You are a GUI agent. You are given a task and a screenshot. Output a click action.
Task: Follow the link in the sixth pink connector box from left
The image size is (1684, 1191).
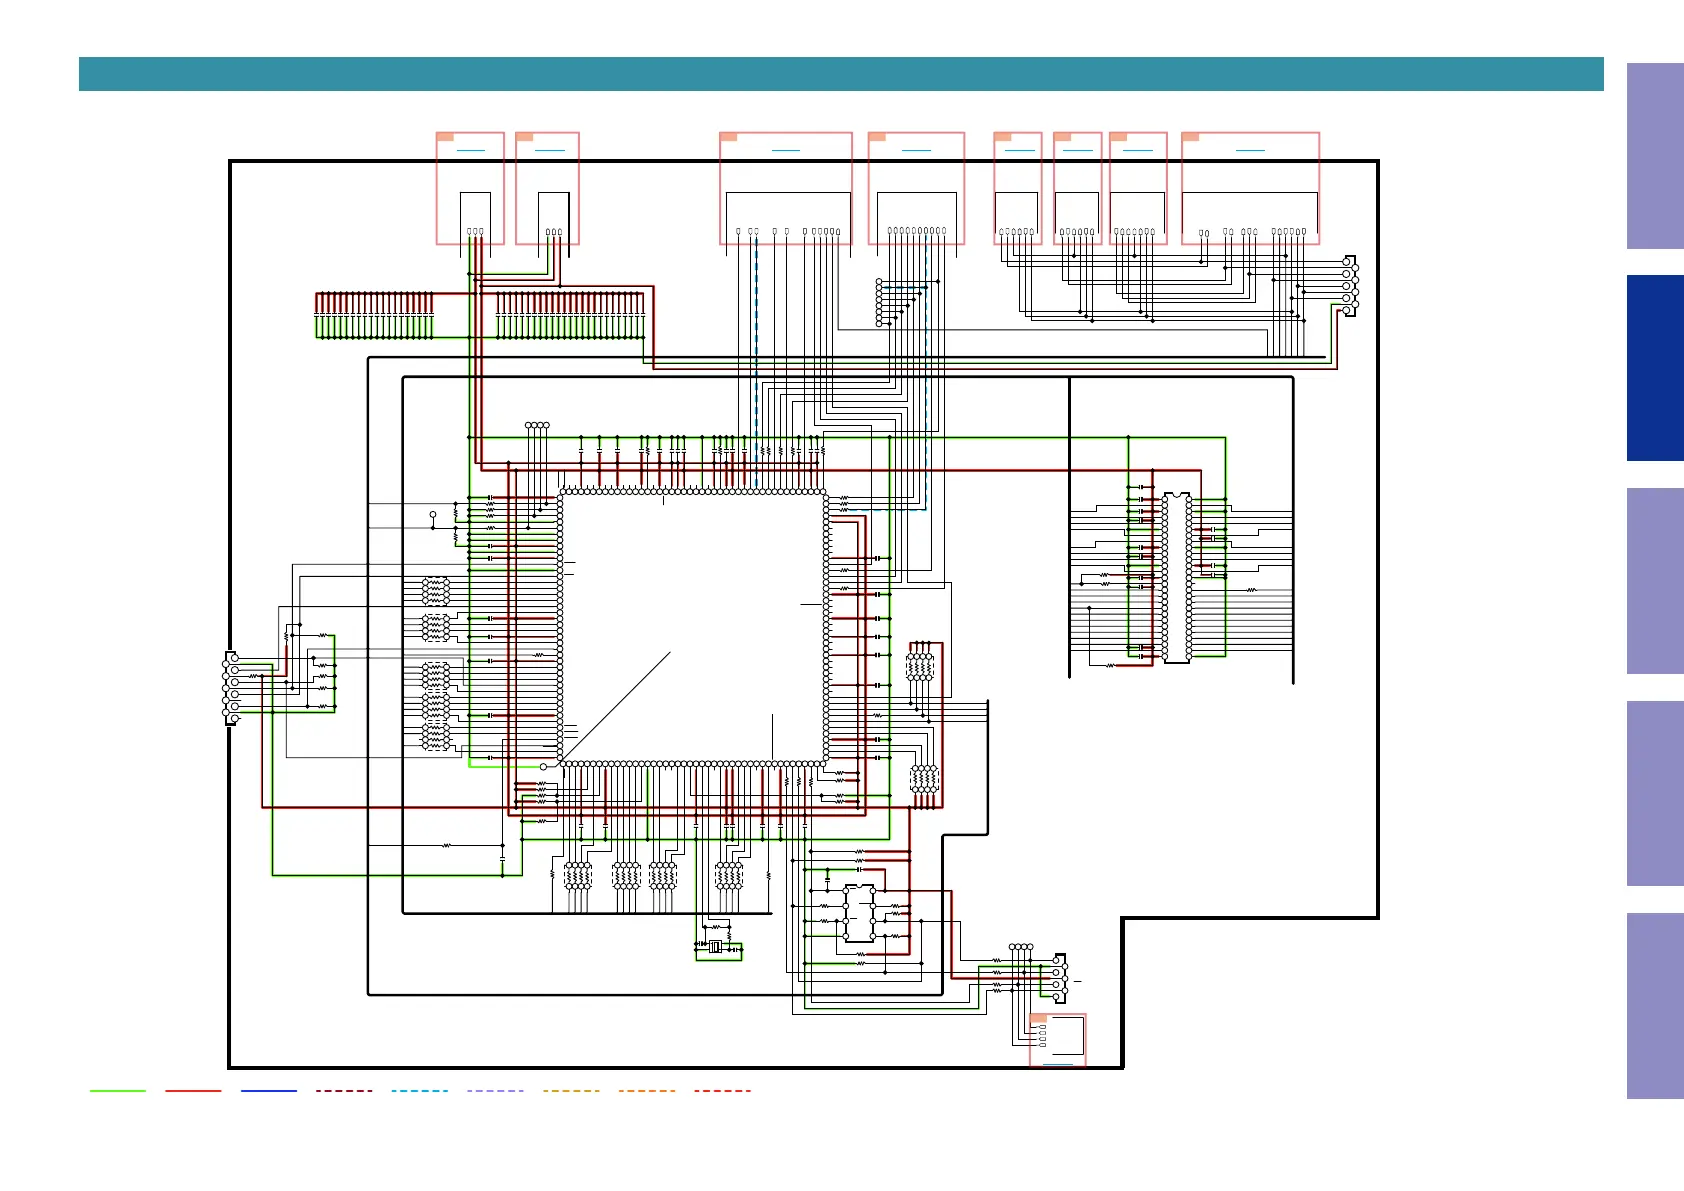(1078, 151)
